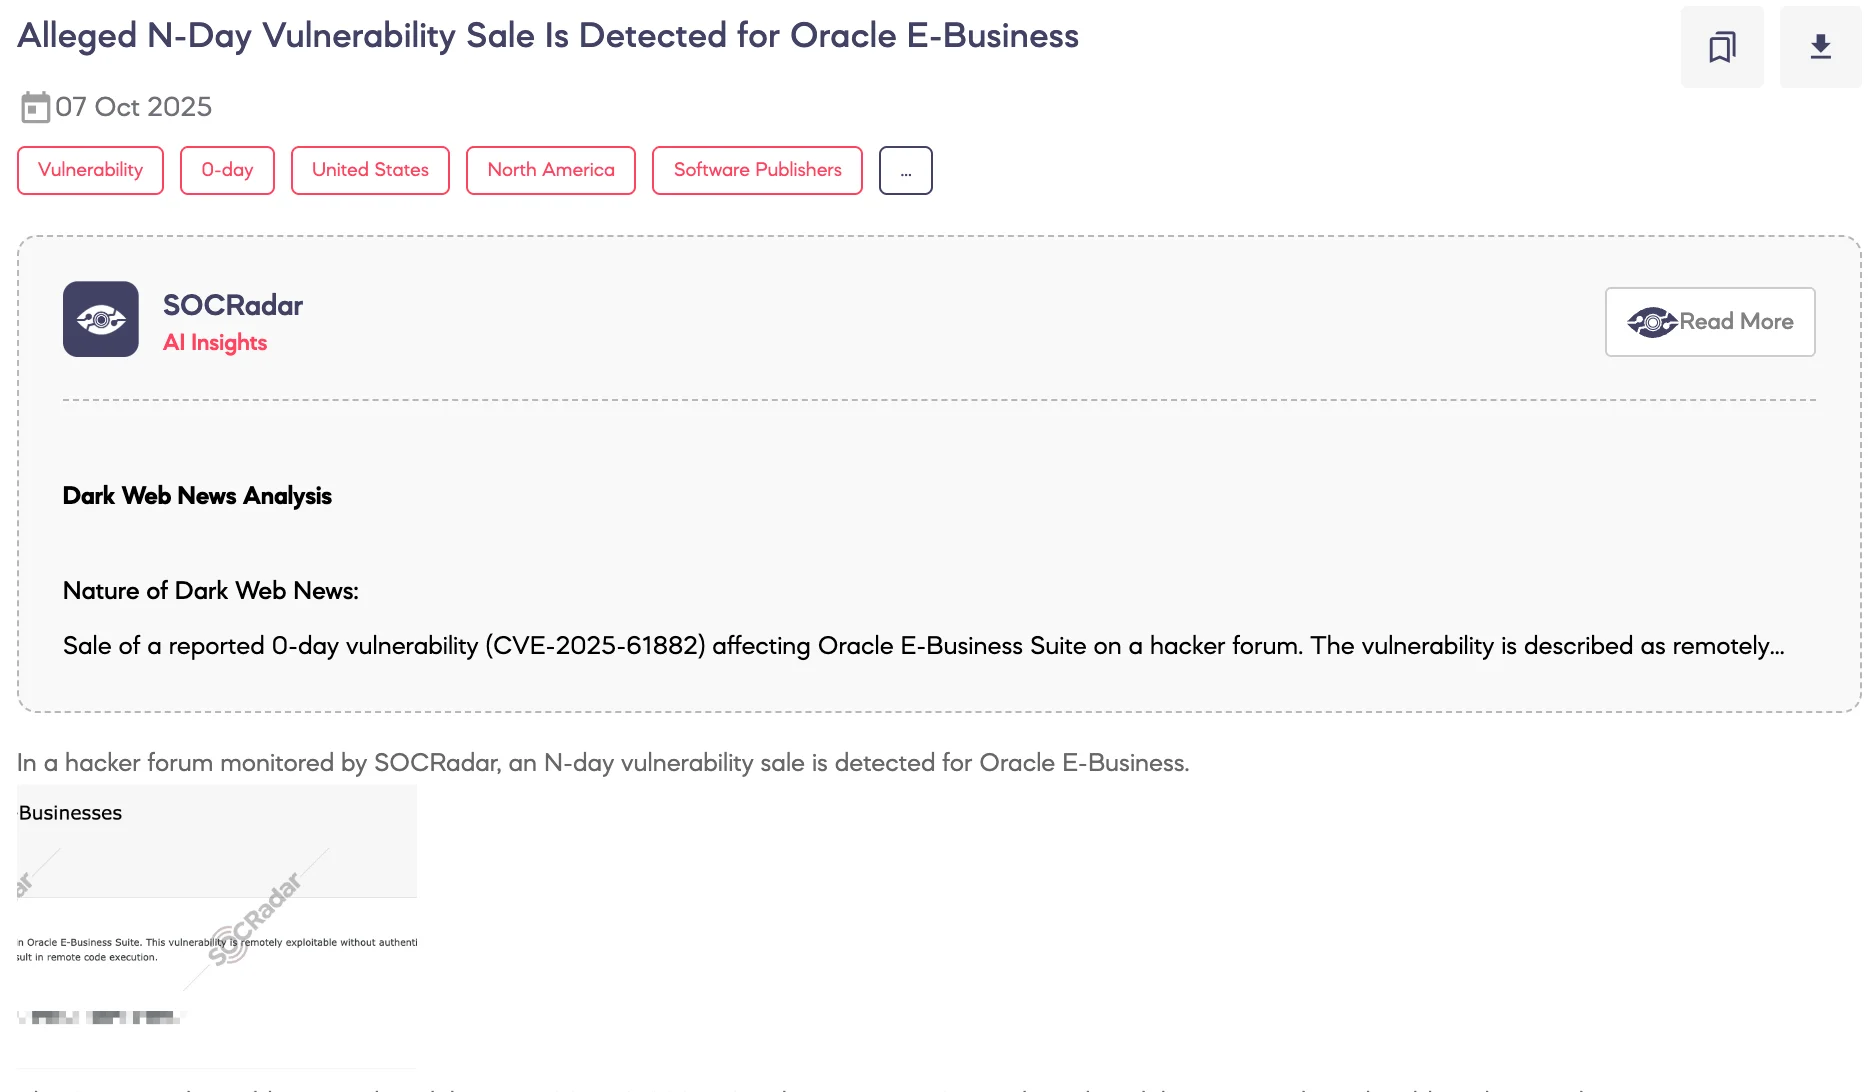Image resolution: width=1868 pixels, height=1092 pixels.
Task: Select the North America tag
Action: pos(550,170)
